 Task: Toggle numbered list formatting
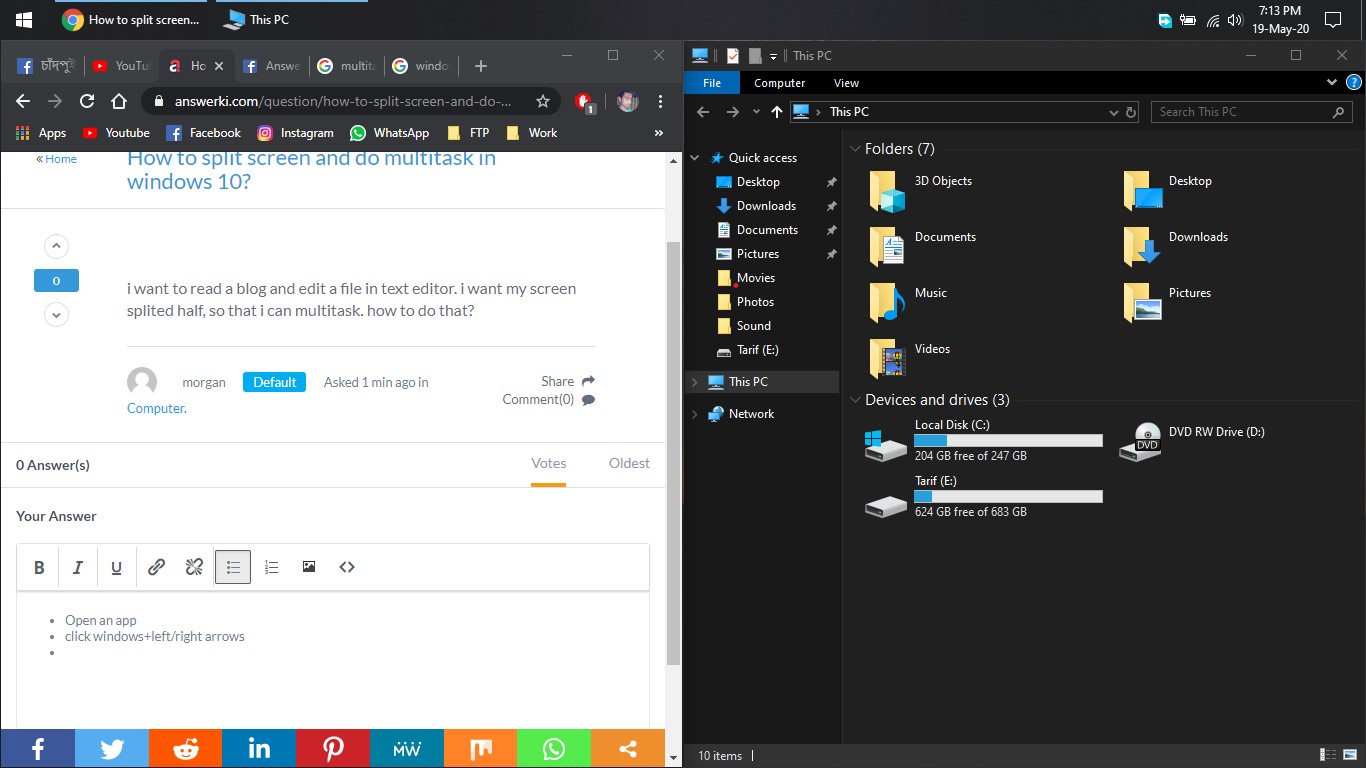(271, 567)
